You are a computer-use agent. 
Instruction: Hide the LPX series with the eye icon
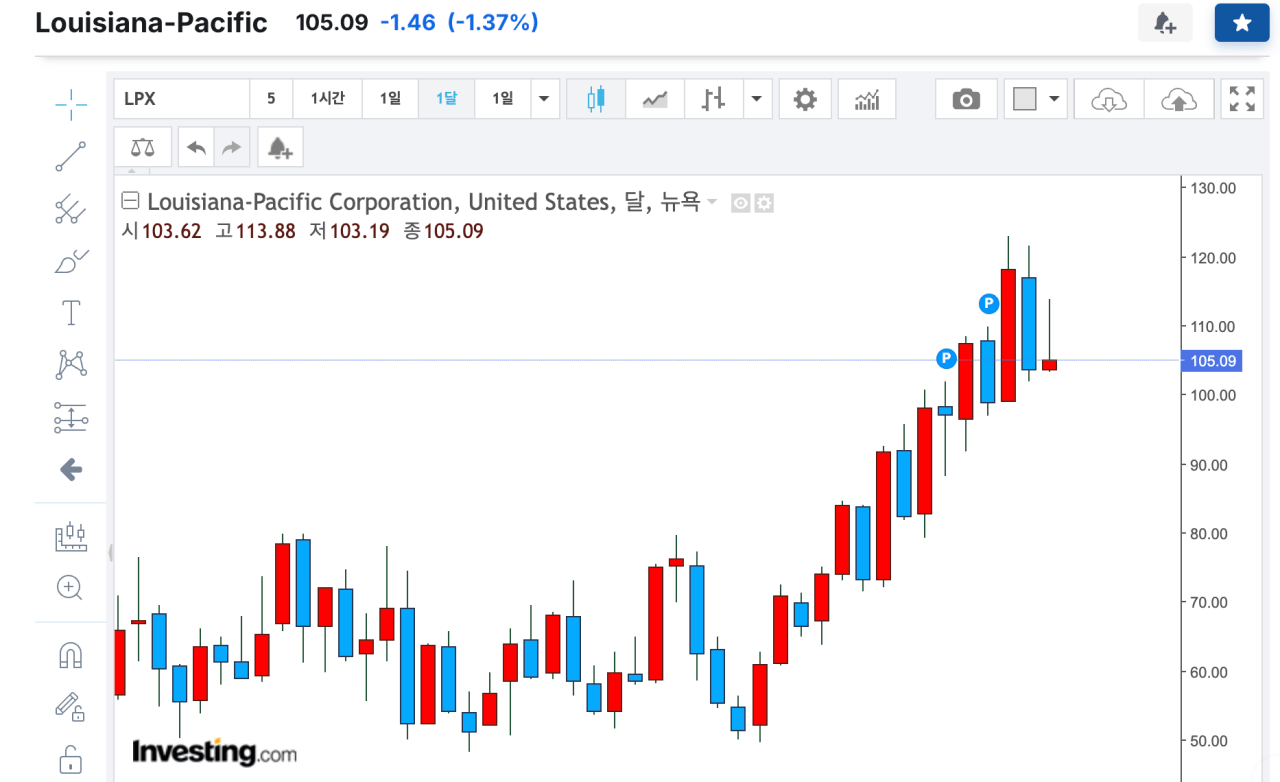click(741, 203)
